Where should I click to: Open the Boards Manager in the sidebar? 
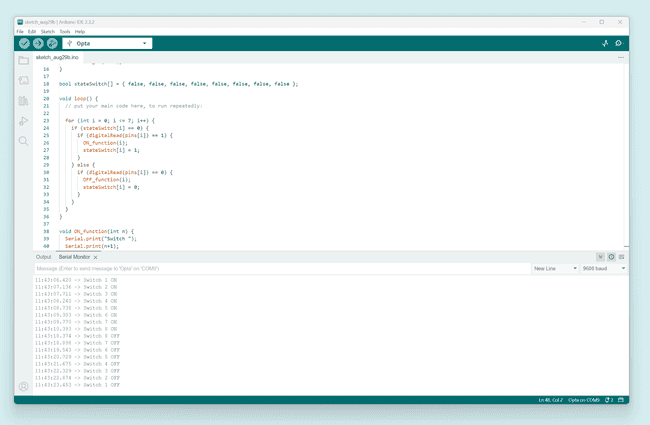pyautogui.click(x=23, y=81)
